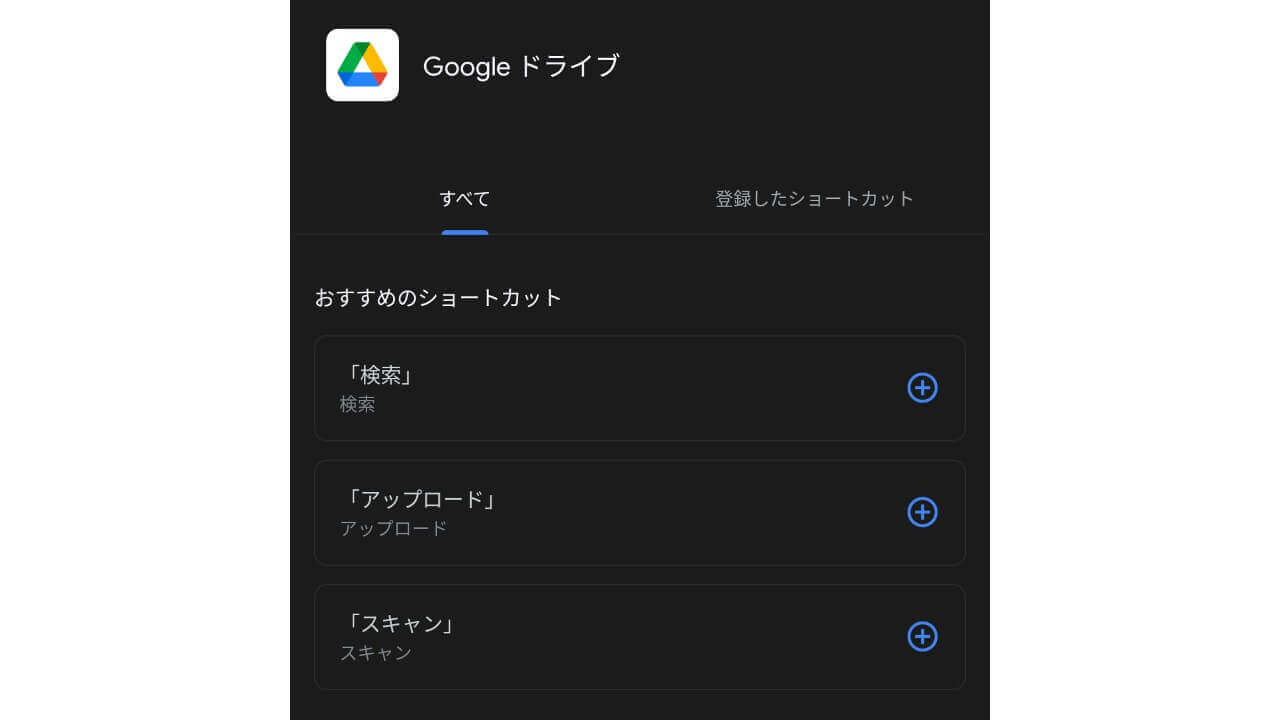This screenshot has width=1280, height=720.
Task: Click the 検索 subtitle text
Action: click(x=358, y=405)
